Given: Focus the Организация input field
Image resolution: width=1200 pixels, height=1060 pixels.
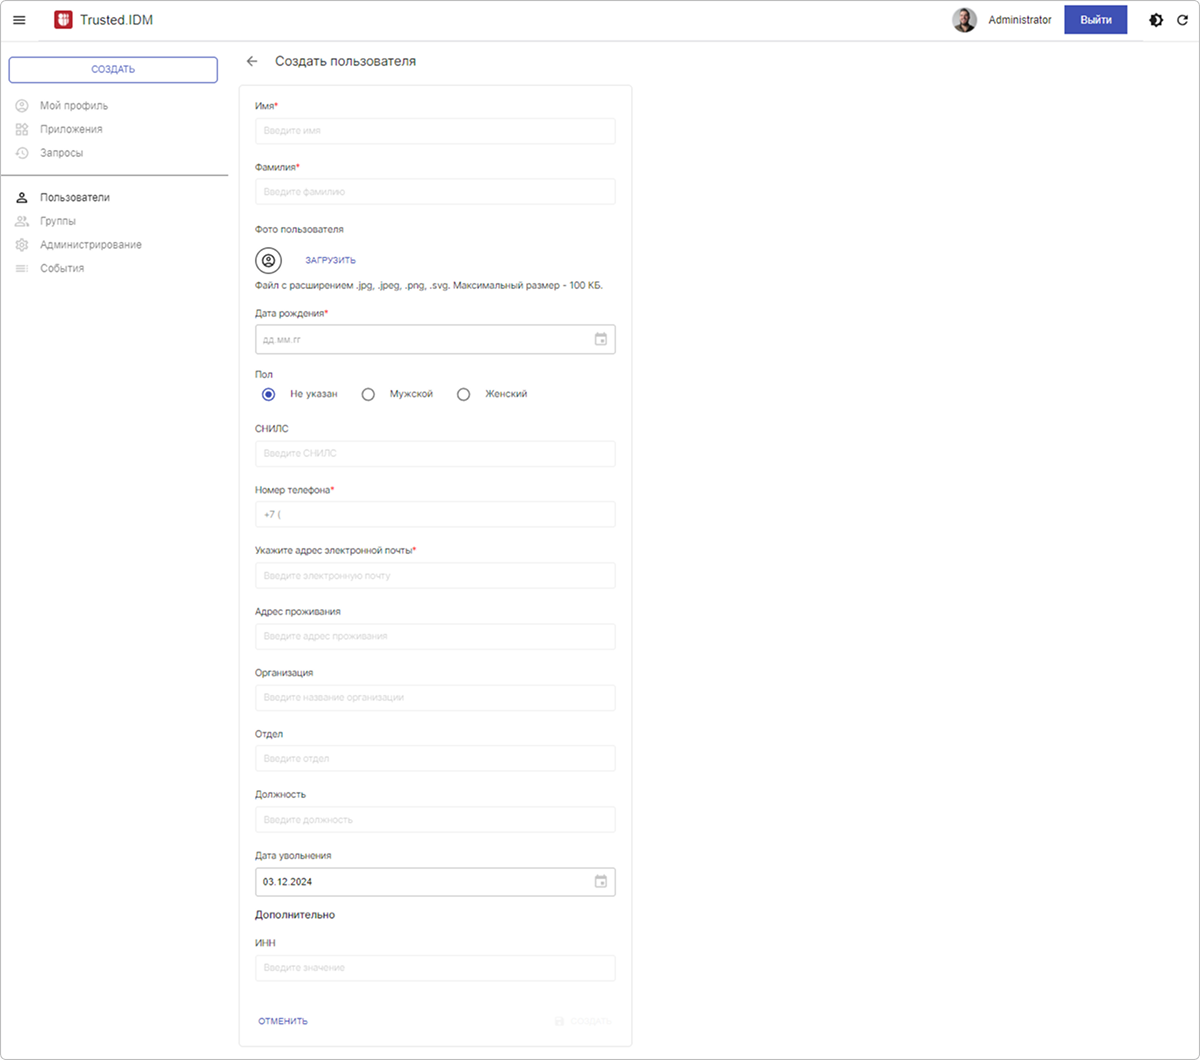Looking at the screenshot, I should tap(435, 697).
